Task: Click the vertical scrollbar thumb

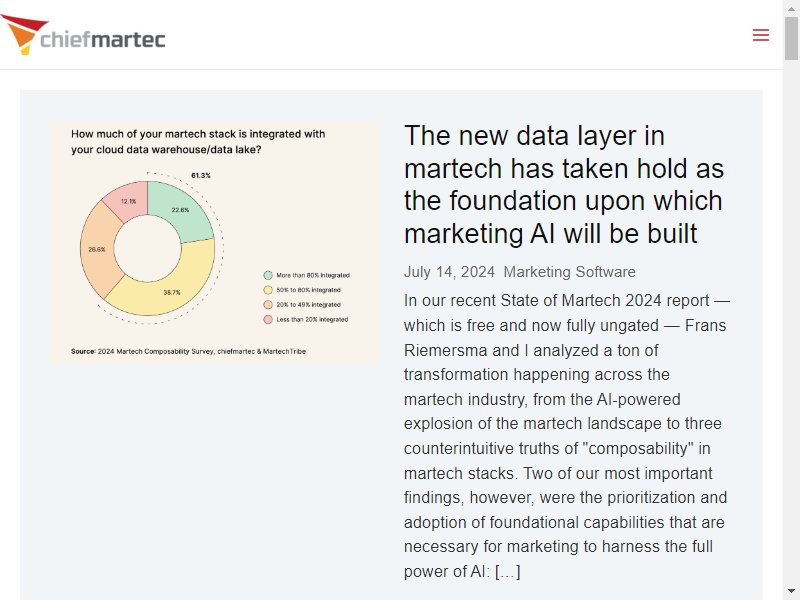Action: click(x=791, y=38)
